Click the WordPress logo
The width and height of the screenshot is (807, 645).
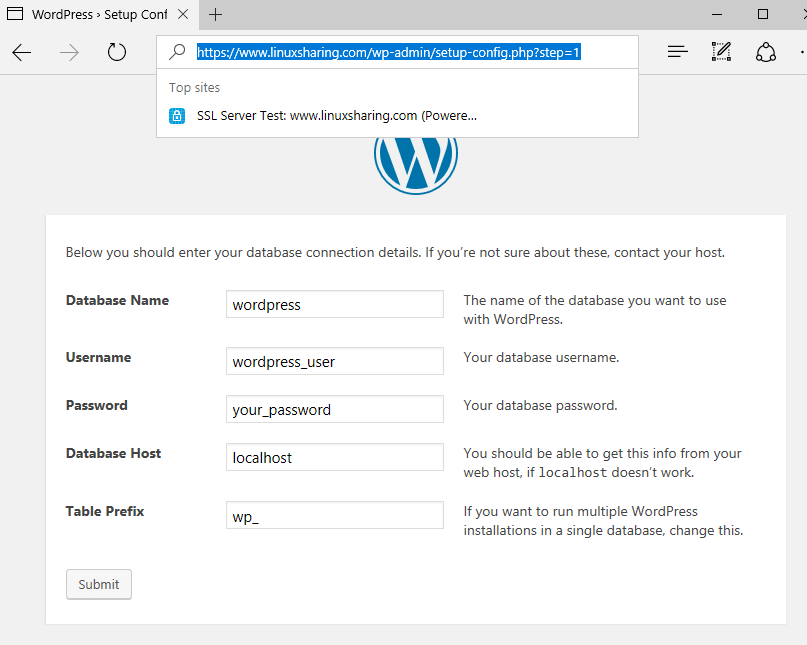coord(415,160)
